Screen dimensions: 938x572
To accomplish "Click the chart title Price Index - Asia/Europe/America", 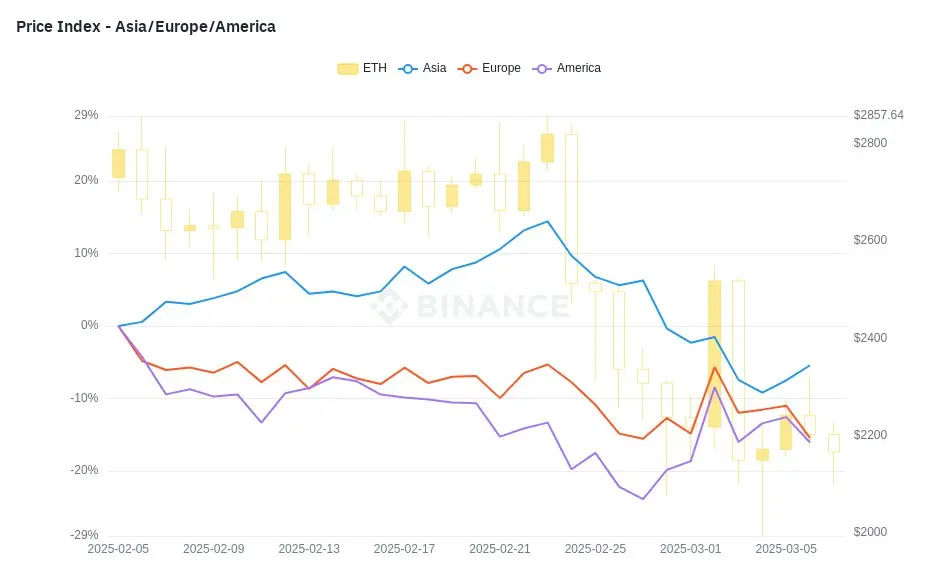I will (146, 27).
